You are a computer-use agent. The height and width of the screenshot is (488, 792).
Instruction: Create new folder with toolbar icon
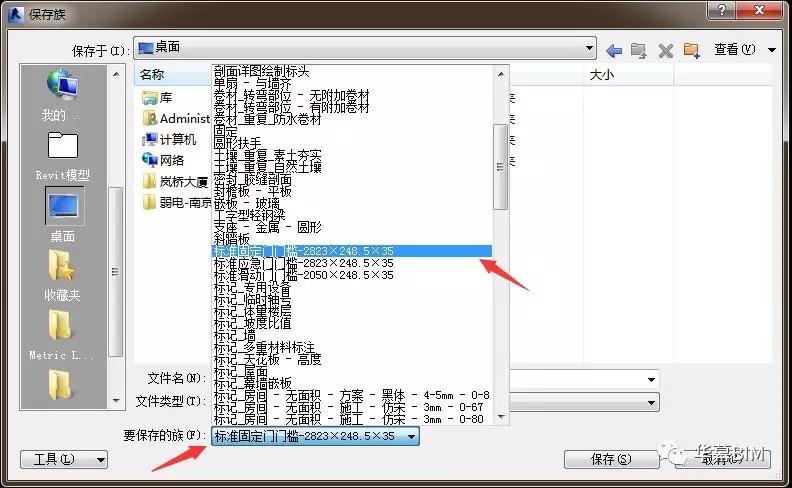coord(691,51)
